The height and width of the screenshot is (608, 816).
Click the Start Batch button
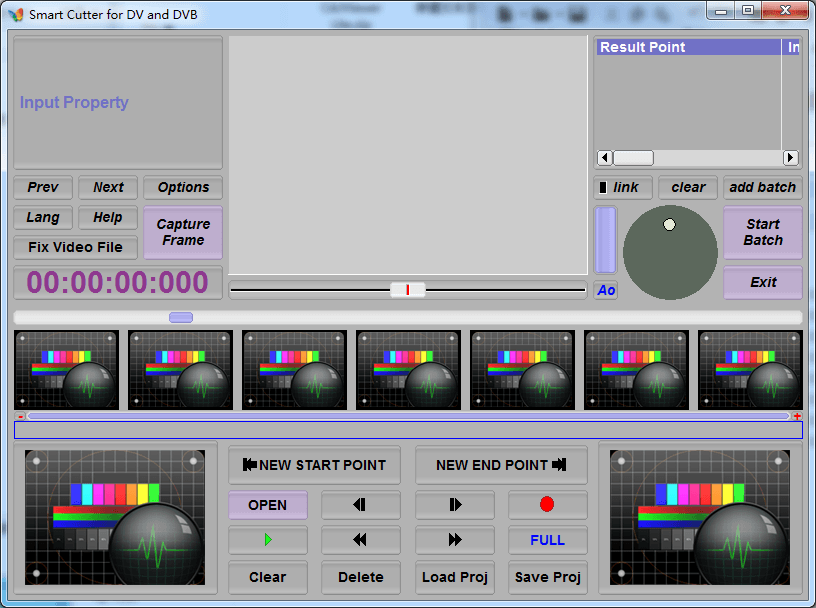click(x=762, y=232)
